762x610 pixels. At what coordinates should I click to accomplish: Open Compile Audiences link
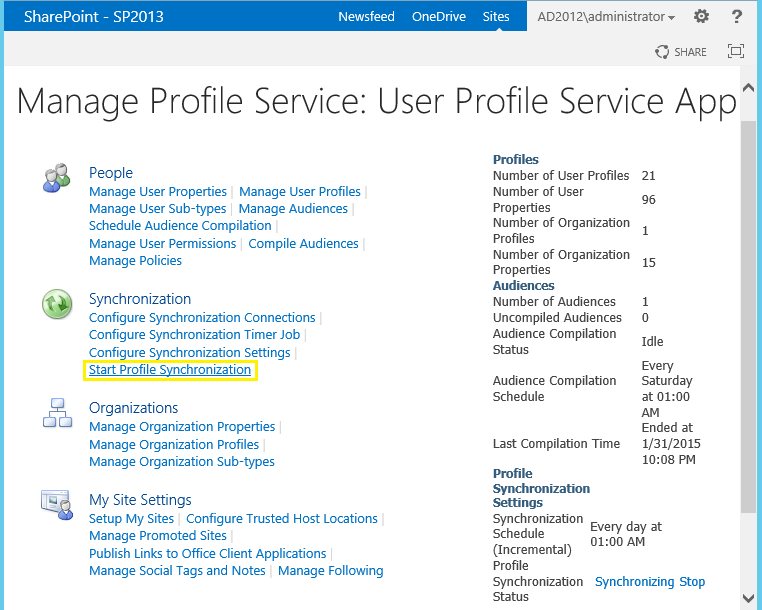point(303,244)
